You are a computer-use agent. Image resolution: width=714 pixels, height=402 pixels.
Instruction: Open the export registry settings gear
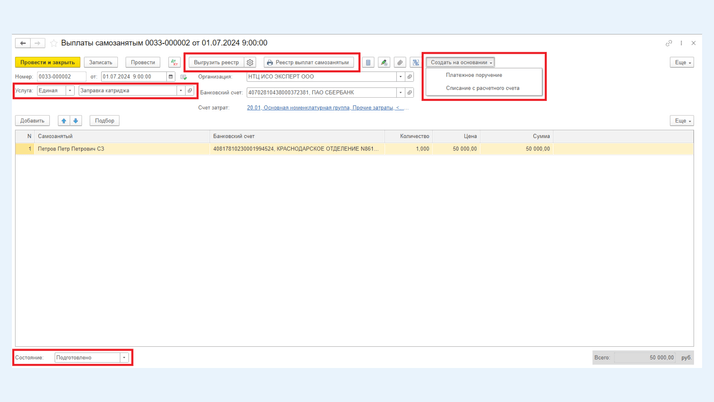[250, 62]
